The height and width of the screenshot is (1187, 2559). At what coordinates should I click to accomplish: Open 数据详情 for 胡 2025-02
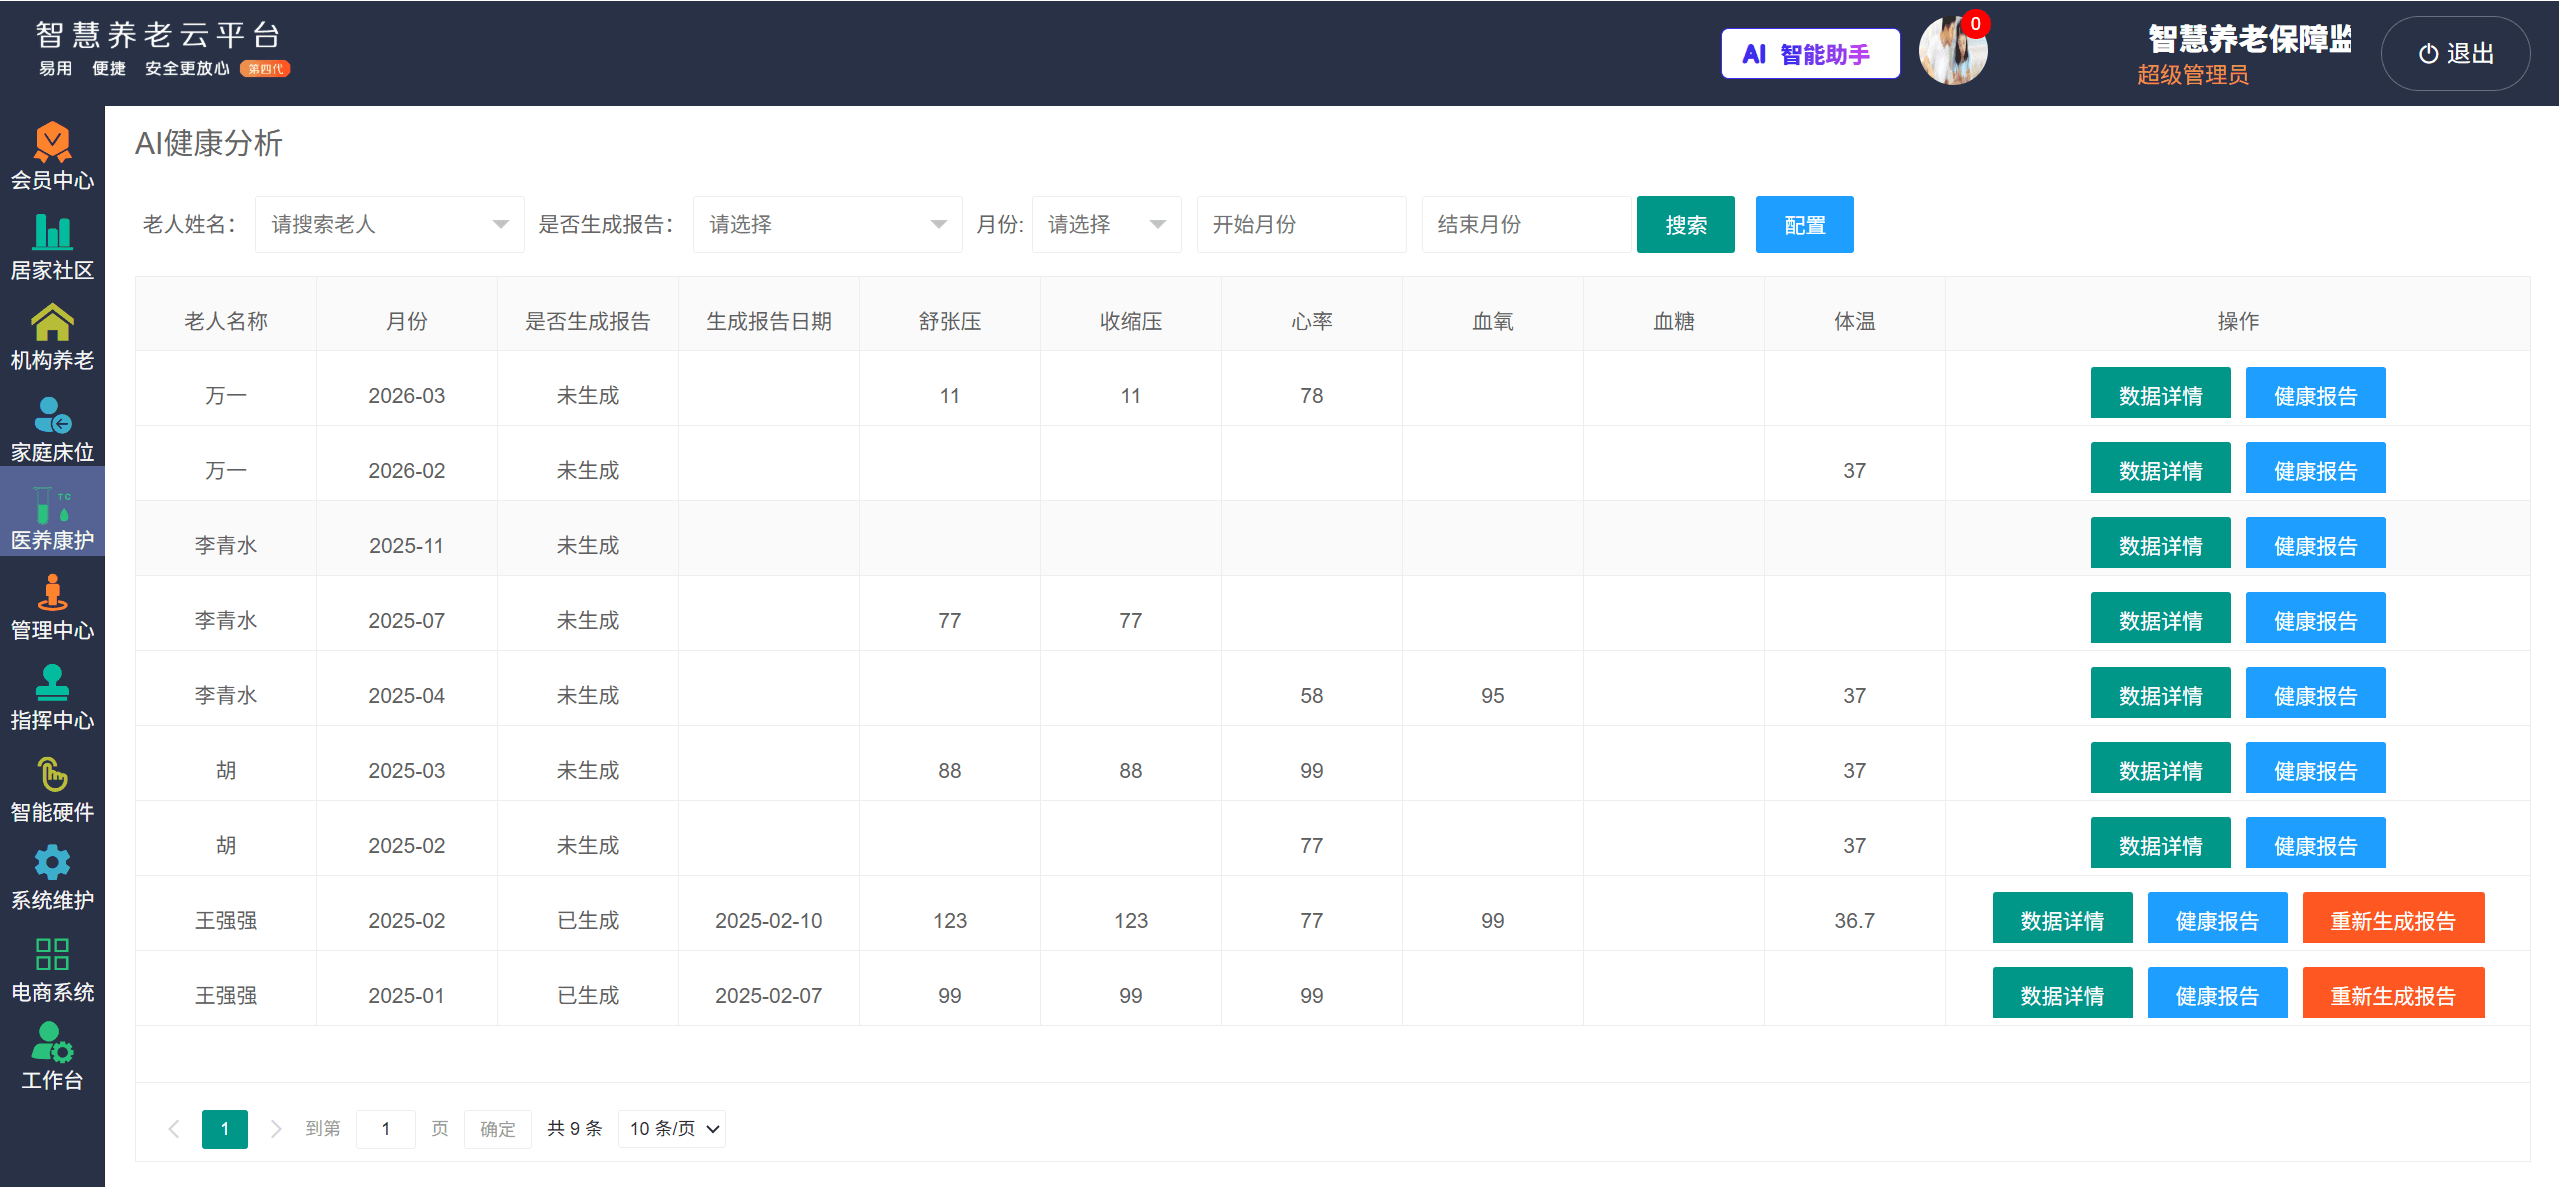pos(2160,845)
